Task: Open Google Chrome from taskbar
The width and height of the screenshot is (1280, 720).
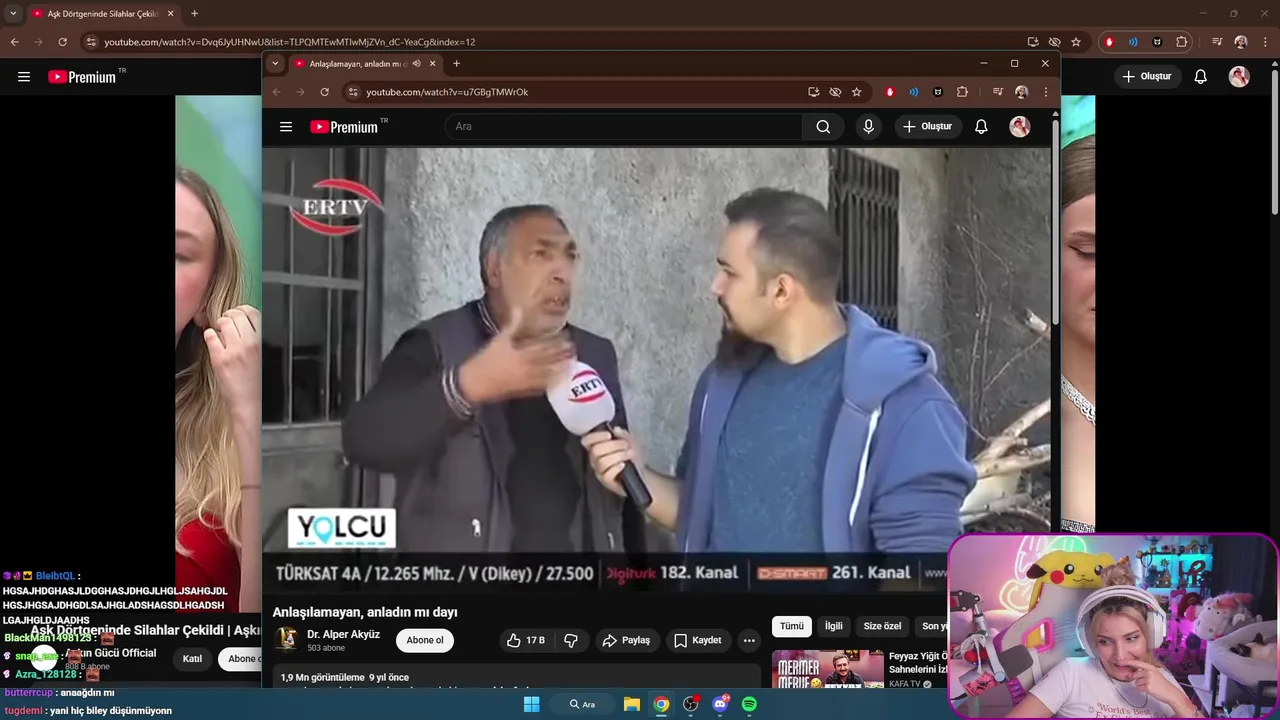Action: tap(661, 704)
